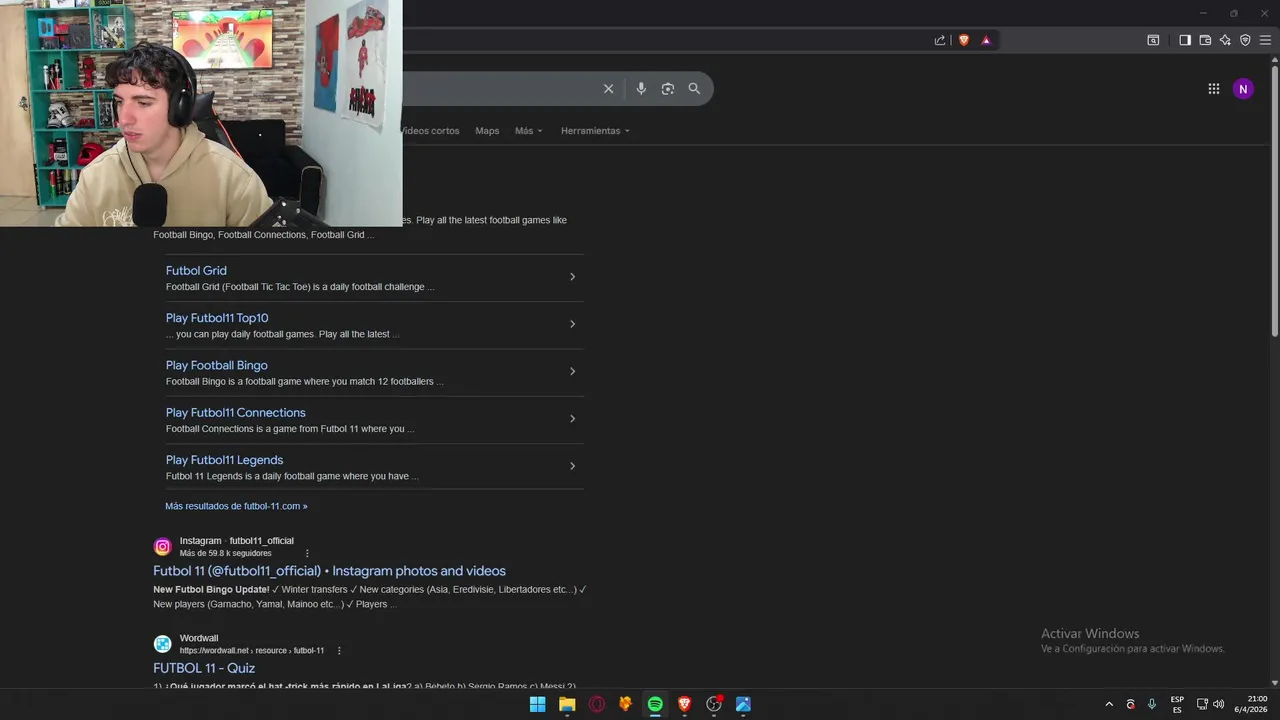
Task: Click the share page icon in address bar
Action: 940,40
